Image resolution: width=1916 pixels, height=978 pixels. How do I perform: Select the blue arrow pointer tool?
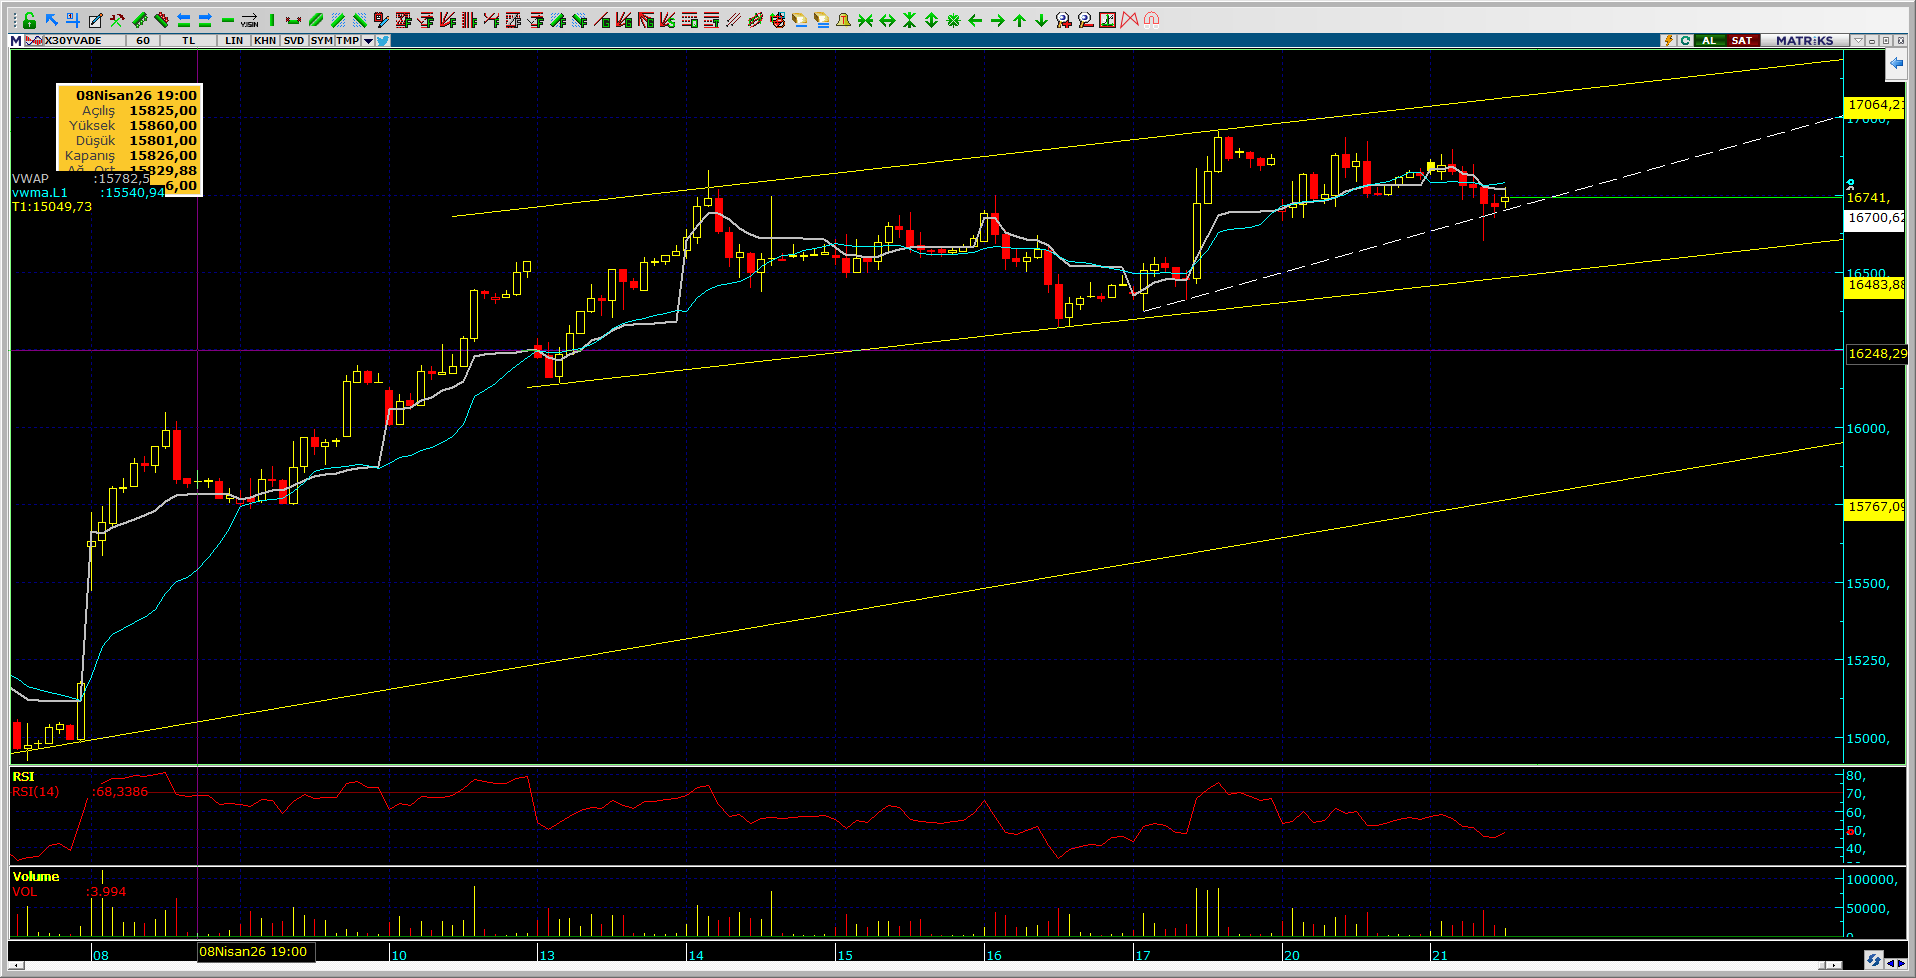pyautogui.click(x=51, y=20)
